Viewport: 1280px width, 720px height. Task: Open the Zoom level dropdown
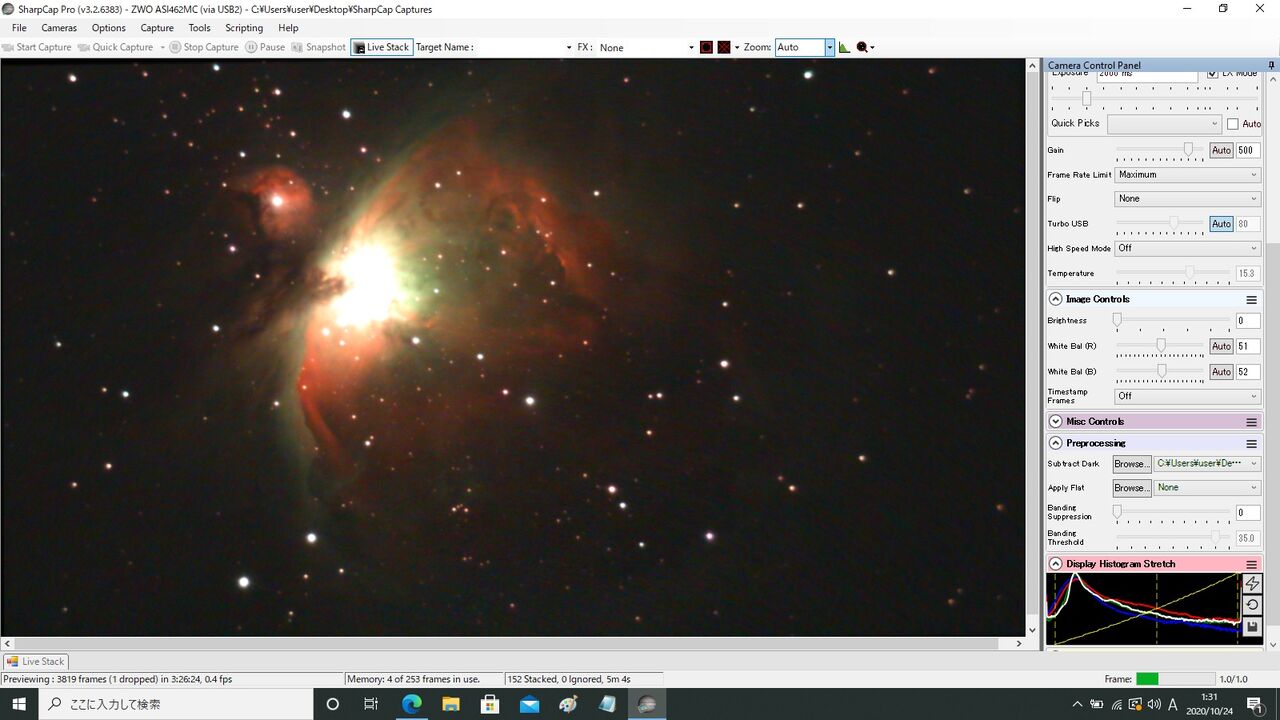tap(829, 47)
